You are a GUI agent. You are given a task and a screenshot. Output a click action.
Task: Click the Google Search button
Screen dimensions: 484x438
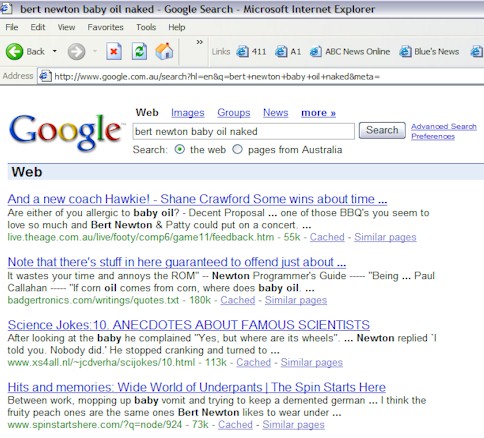[382, 130]
